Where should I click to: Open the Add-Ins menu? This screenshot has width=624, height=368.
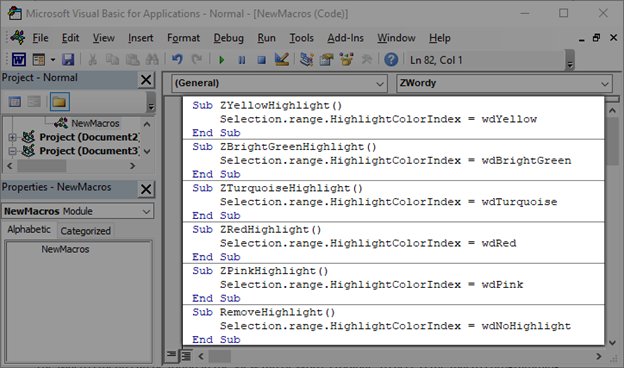coord(345,38)
